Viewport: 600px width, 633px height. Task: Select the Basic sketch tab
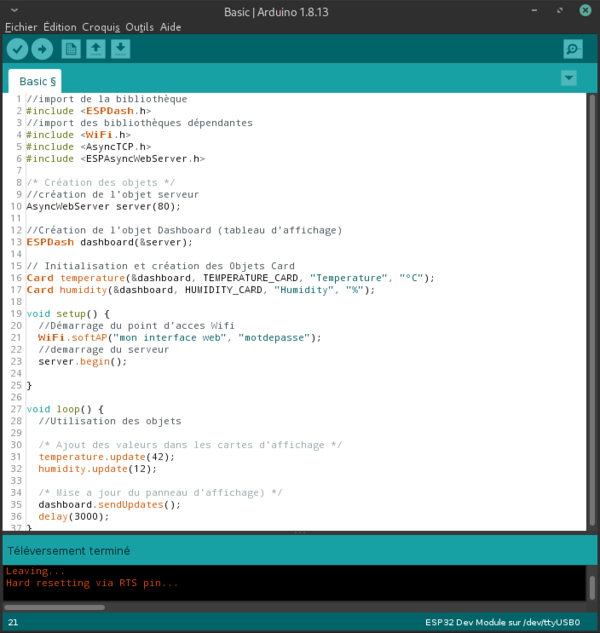pos(35,81)
